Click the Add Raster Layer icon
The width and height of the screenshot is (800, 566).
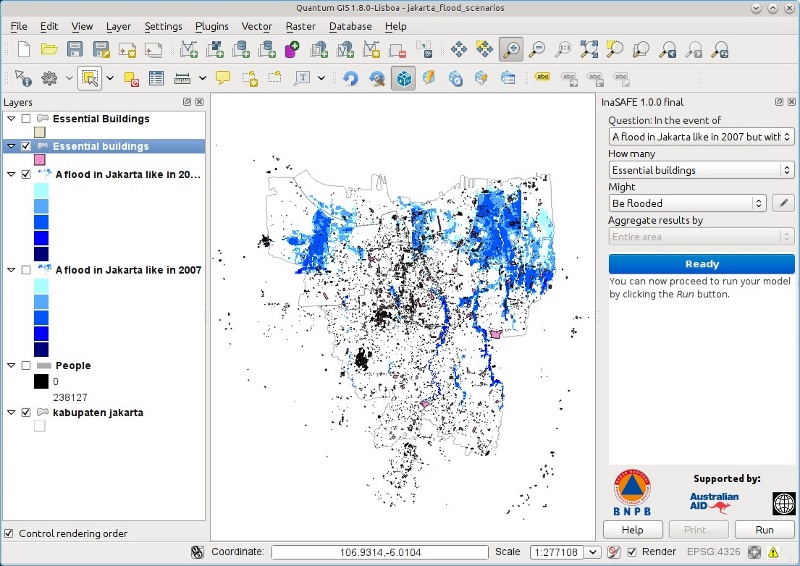coord(214,50)
